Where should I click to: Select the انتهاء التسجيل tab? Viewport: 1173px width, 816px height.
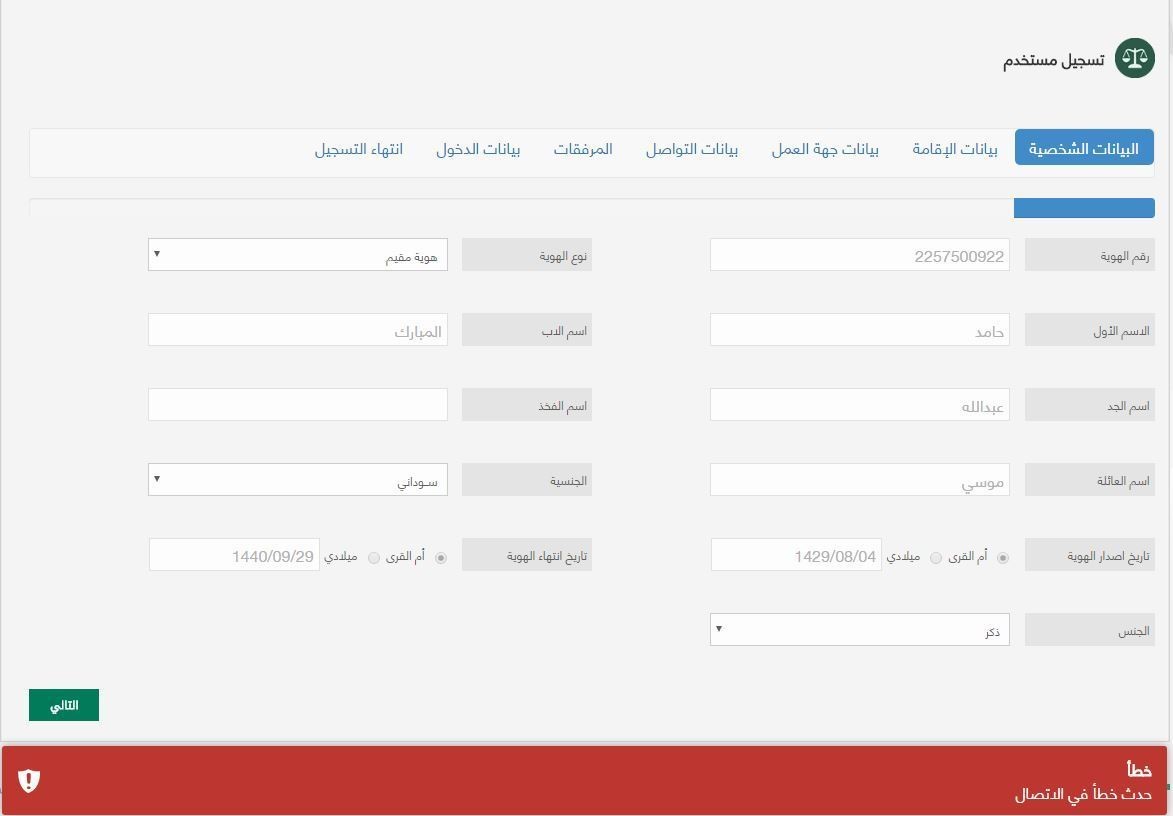(359, 149)
